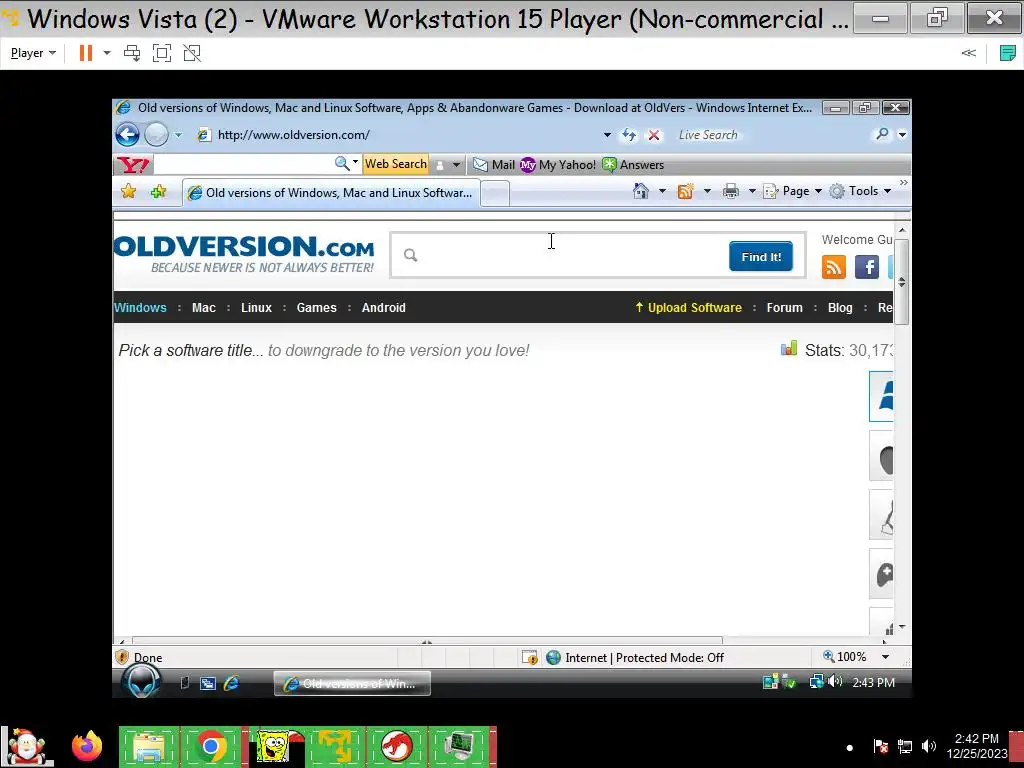
Task: Open Yahoo Mail from the toolbar
Action: pyautogui.click(x=494, y=165)
